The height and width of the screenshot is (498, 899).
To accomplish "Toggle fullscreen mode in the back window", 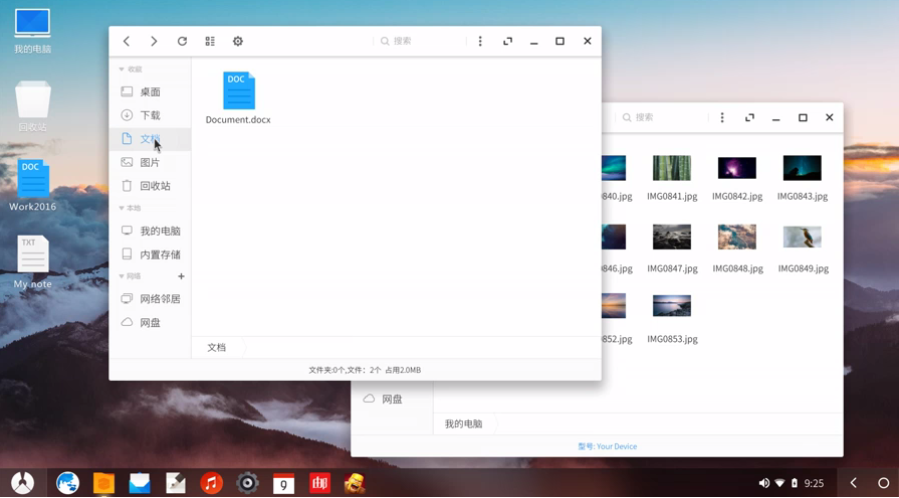I will coord(749,117).
